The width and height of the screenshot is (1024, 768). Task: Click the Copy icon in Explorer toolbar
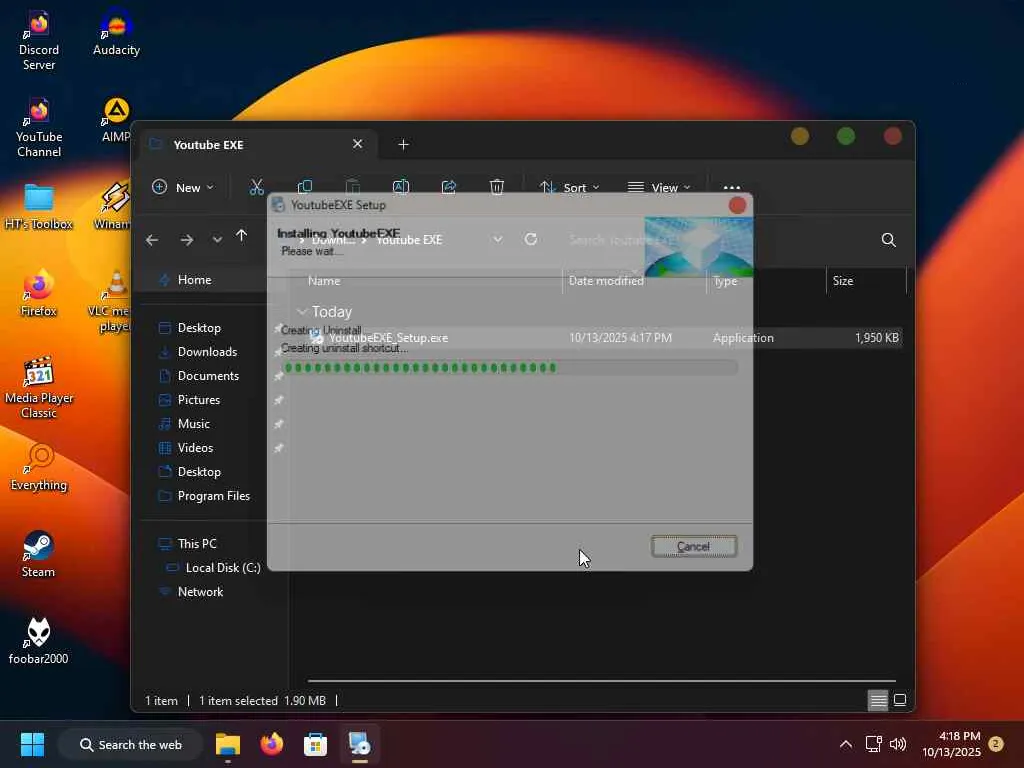[x=304, y=187]
